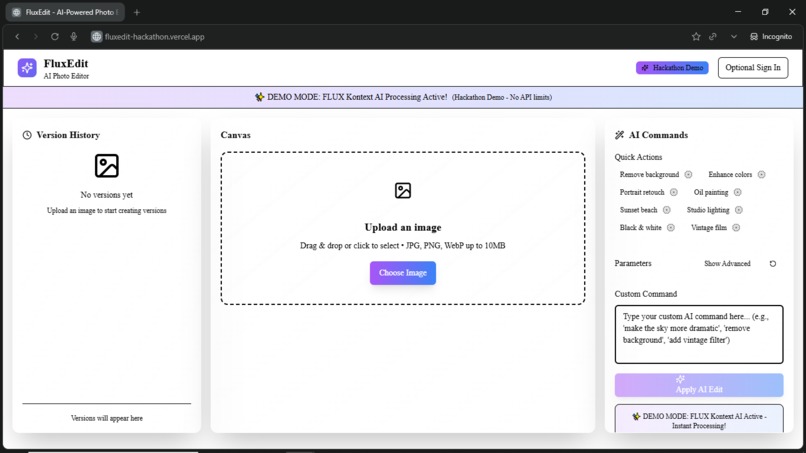The image size is (806, 453).
Task: Click plus icon next to Black & white
Action: (671, 227)
